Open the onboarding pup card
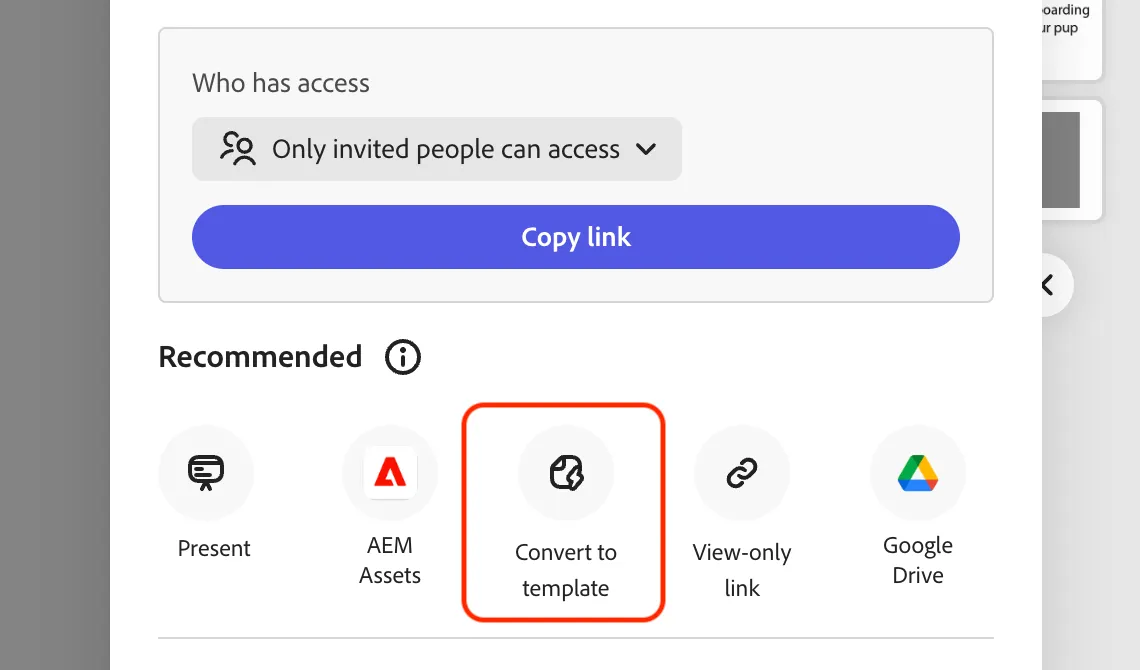The width and height of the screenshot is (1140, 670). 1071,36
